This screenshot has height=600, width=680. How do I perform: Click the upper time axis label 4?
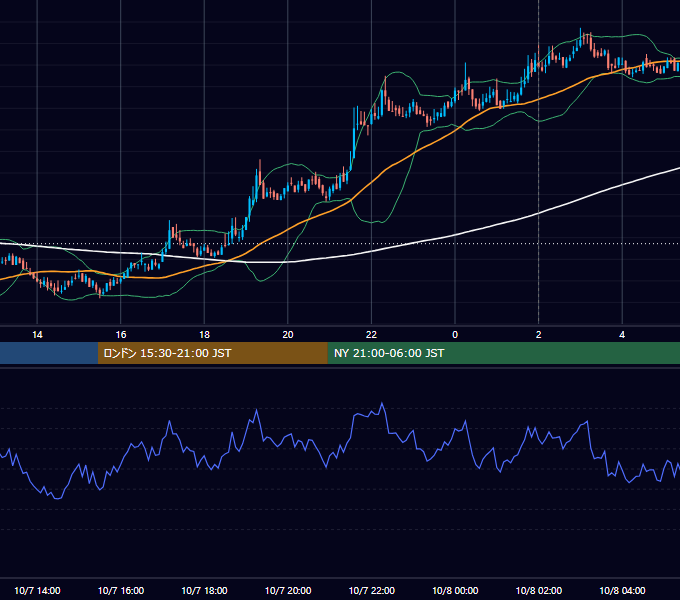point(622,335)
